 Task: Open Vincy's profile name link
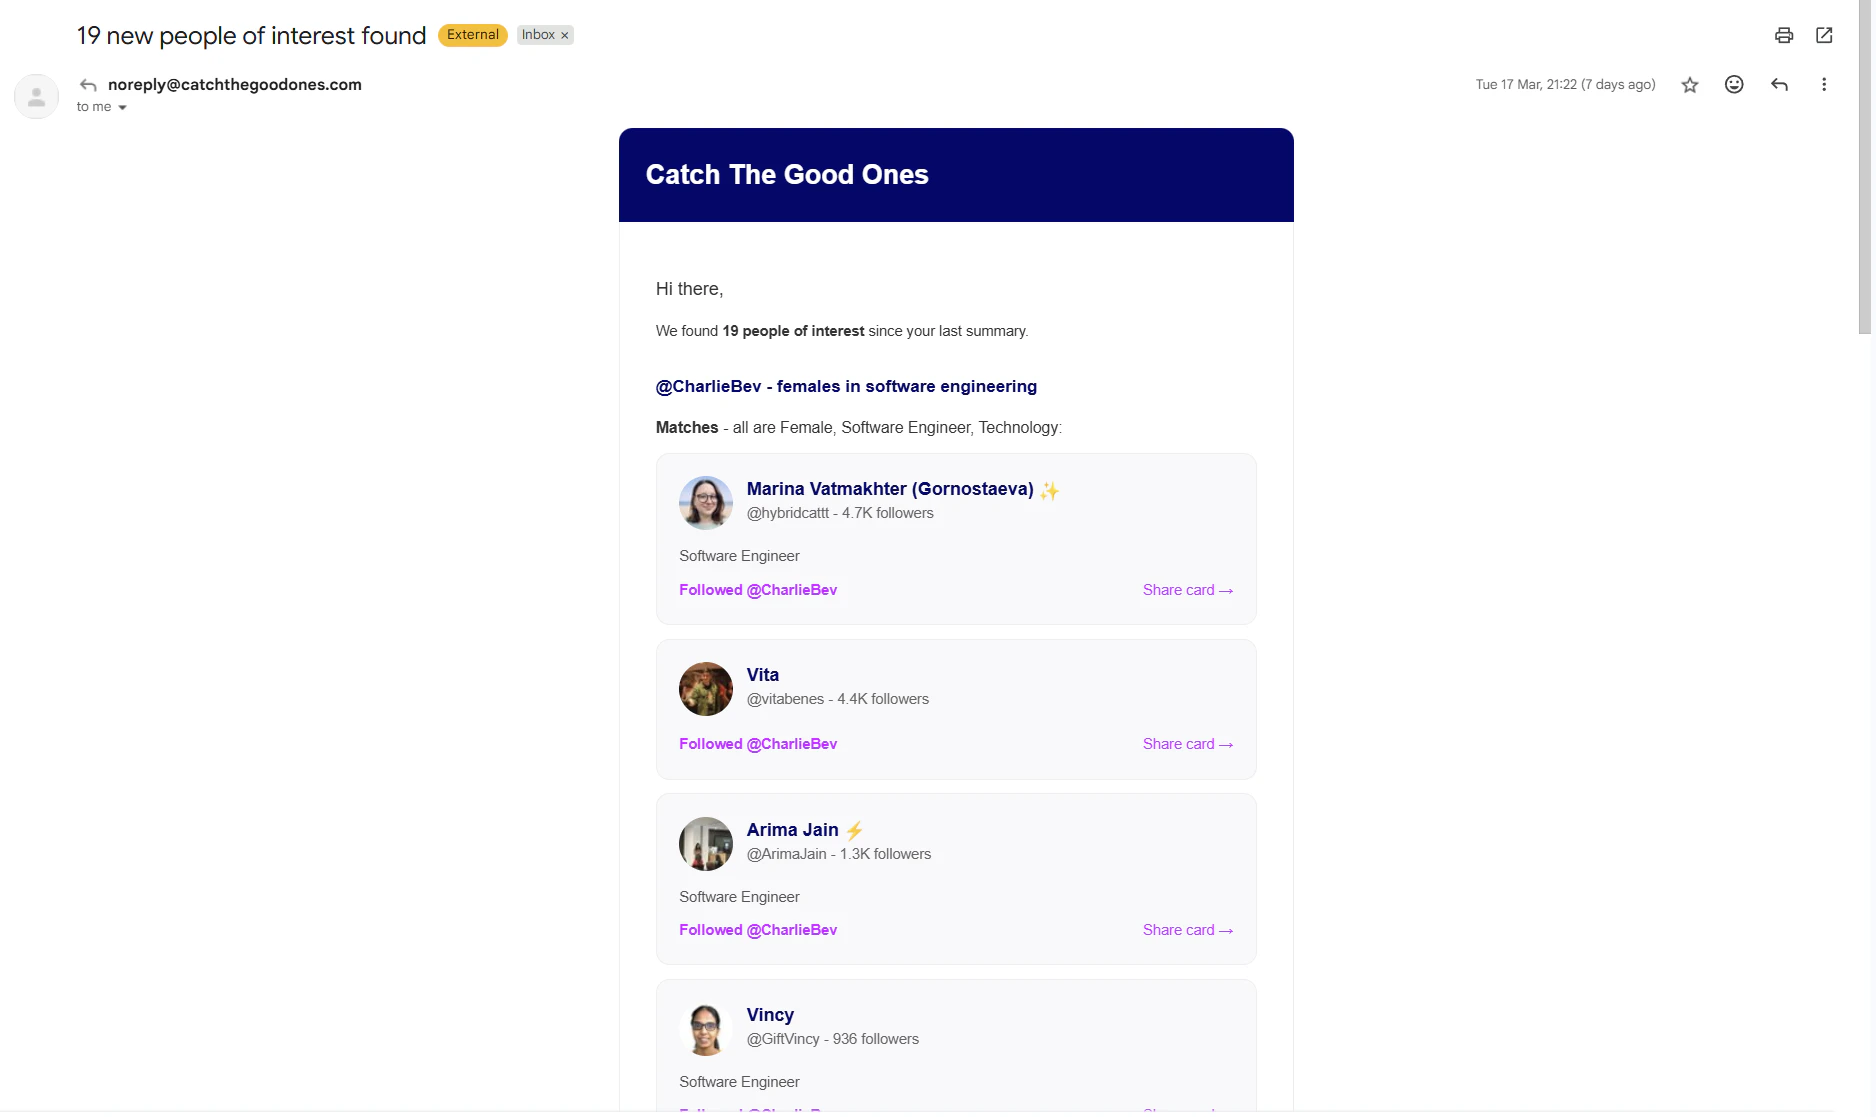(770, 1015)
